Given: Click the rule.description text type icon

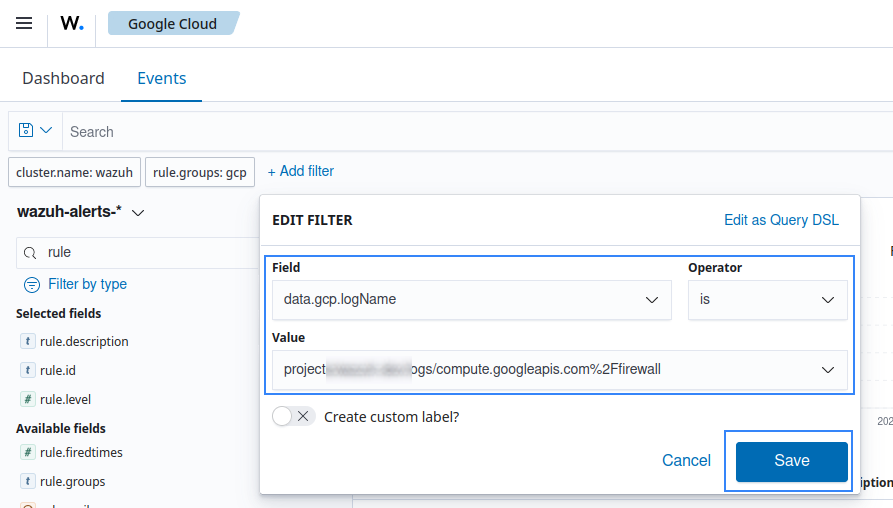Looking at the screenshot, I should [x=27, y=341].
